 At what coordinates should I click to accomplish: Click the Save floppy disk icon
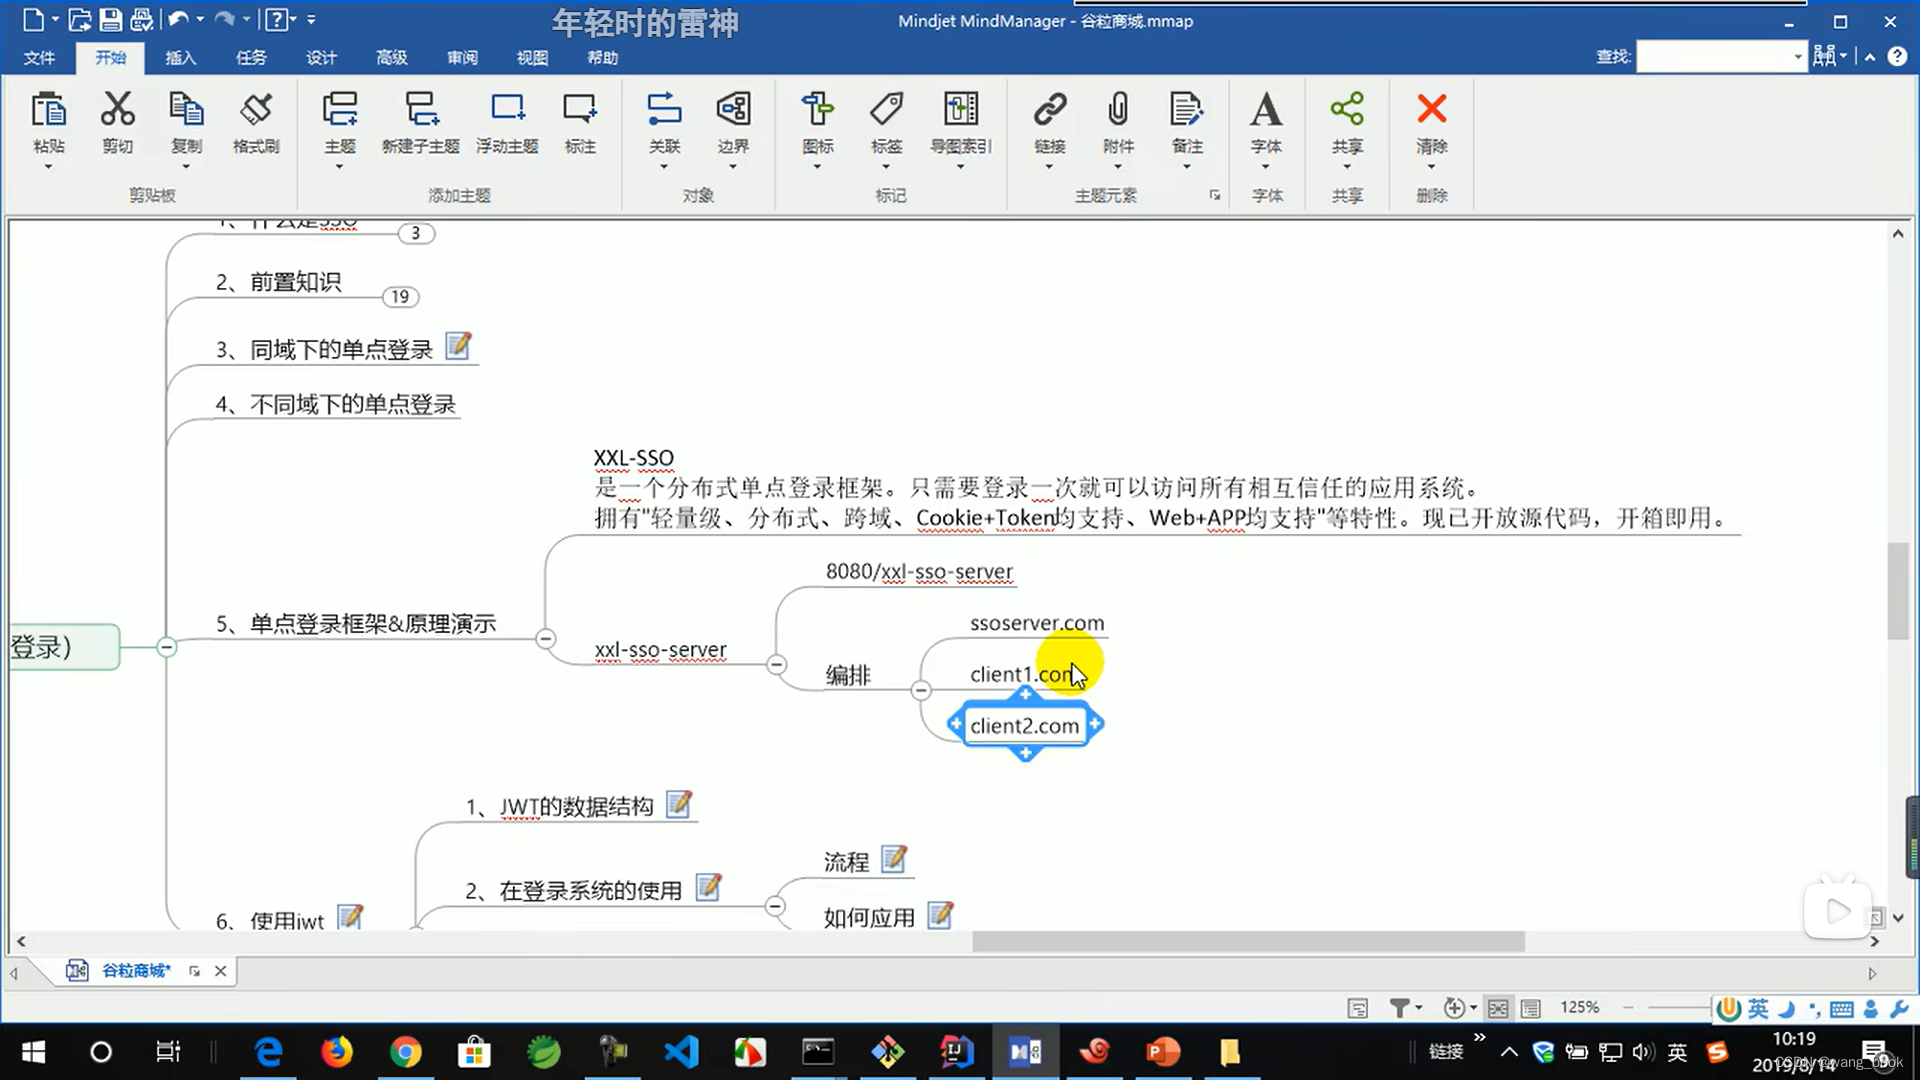110,19
